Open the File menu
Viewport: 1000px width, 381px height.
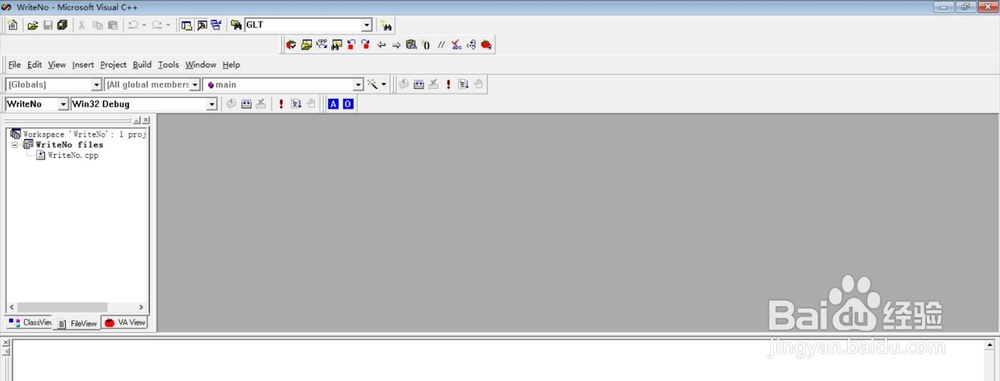tap(14, 64)
